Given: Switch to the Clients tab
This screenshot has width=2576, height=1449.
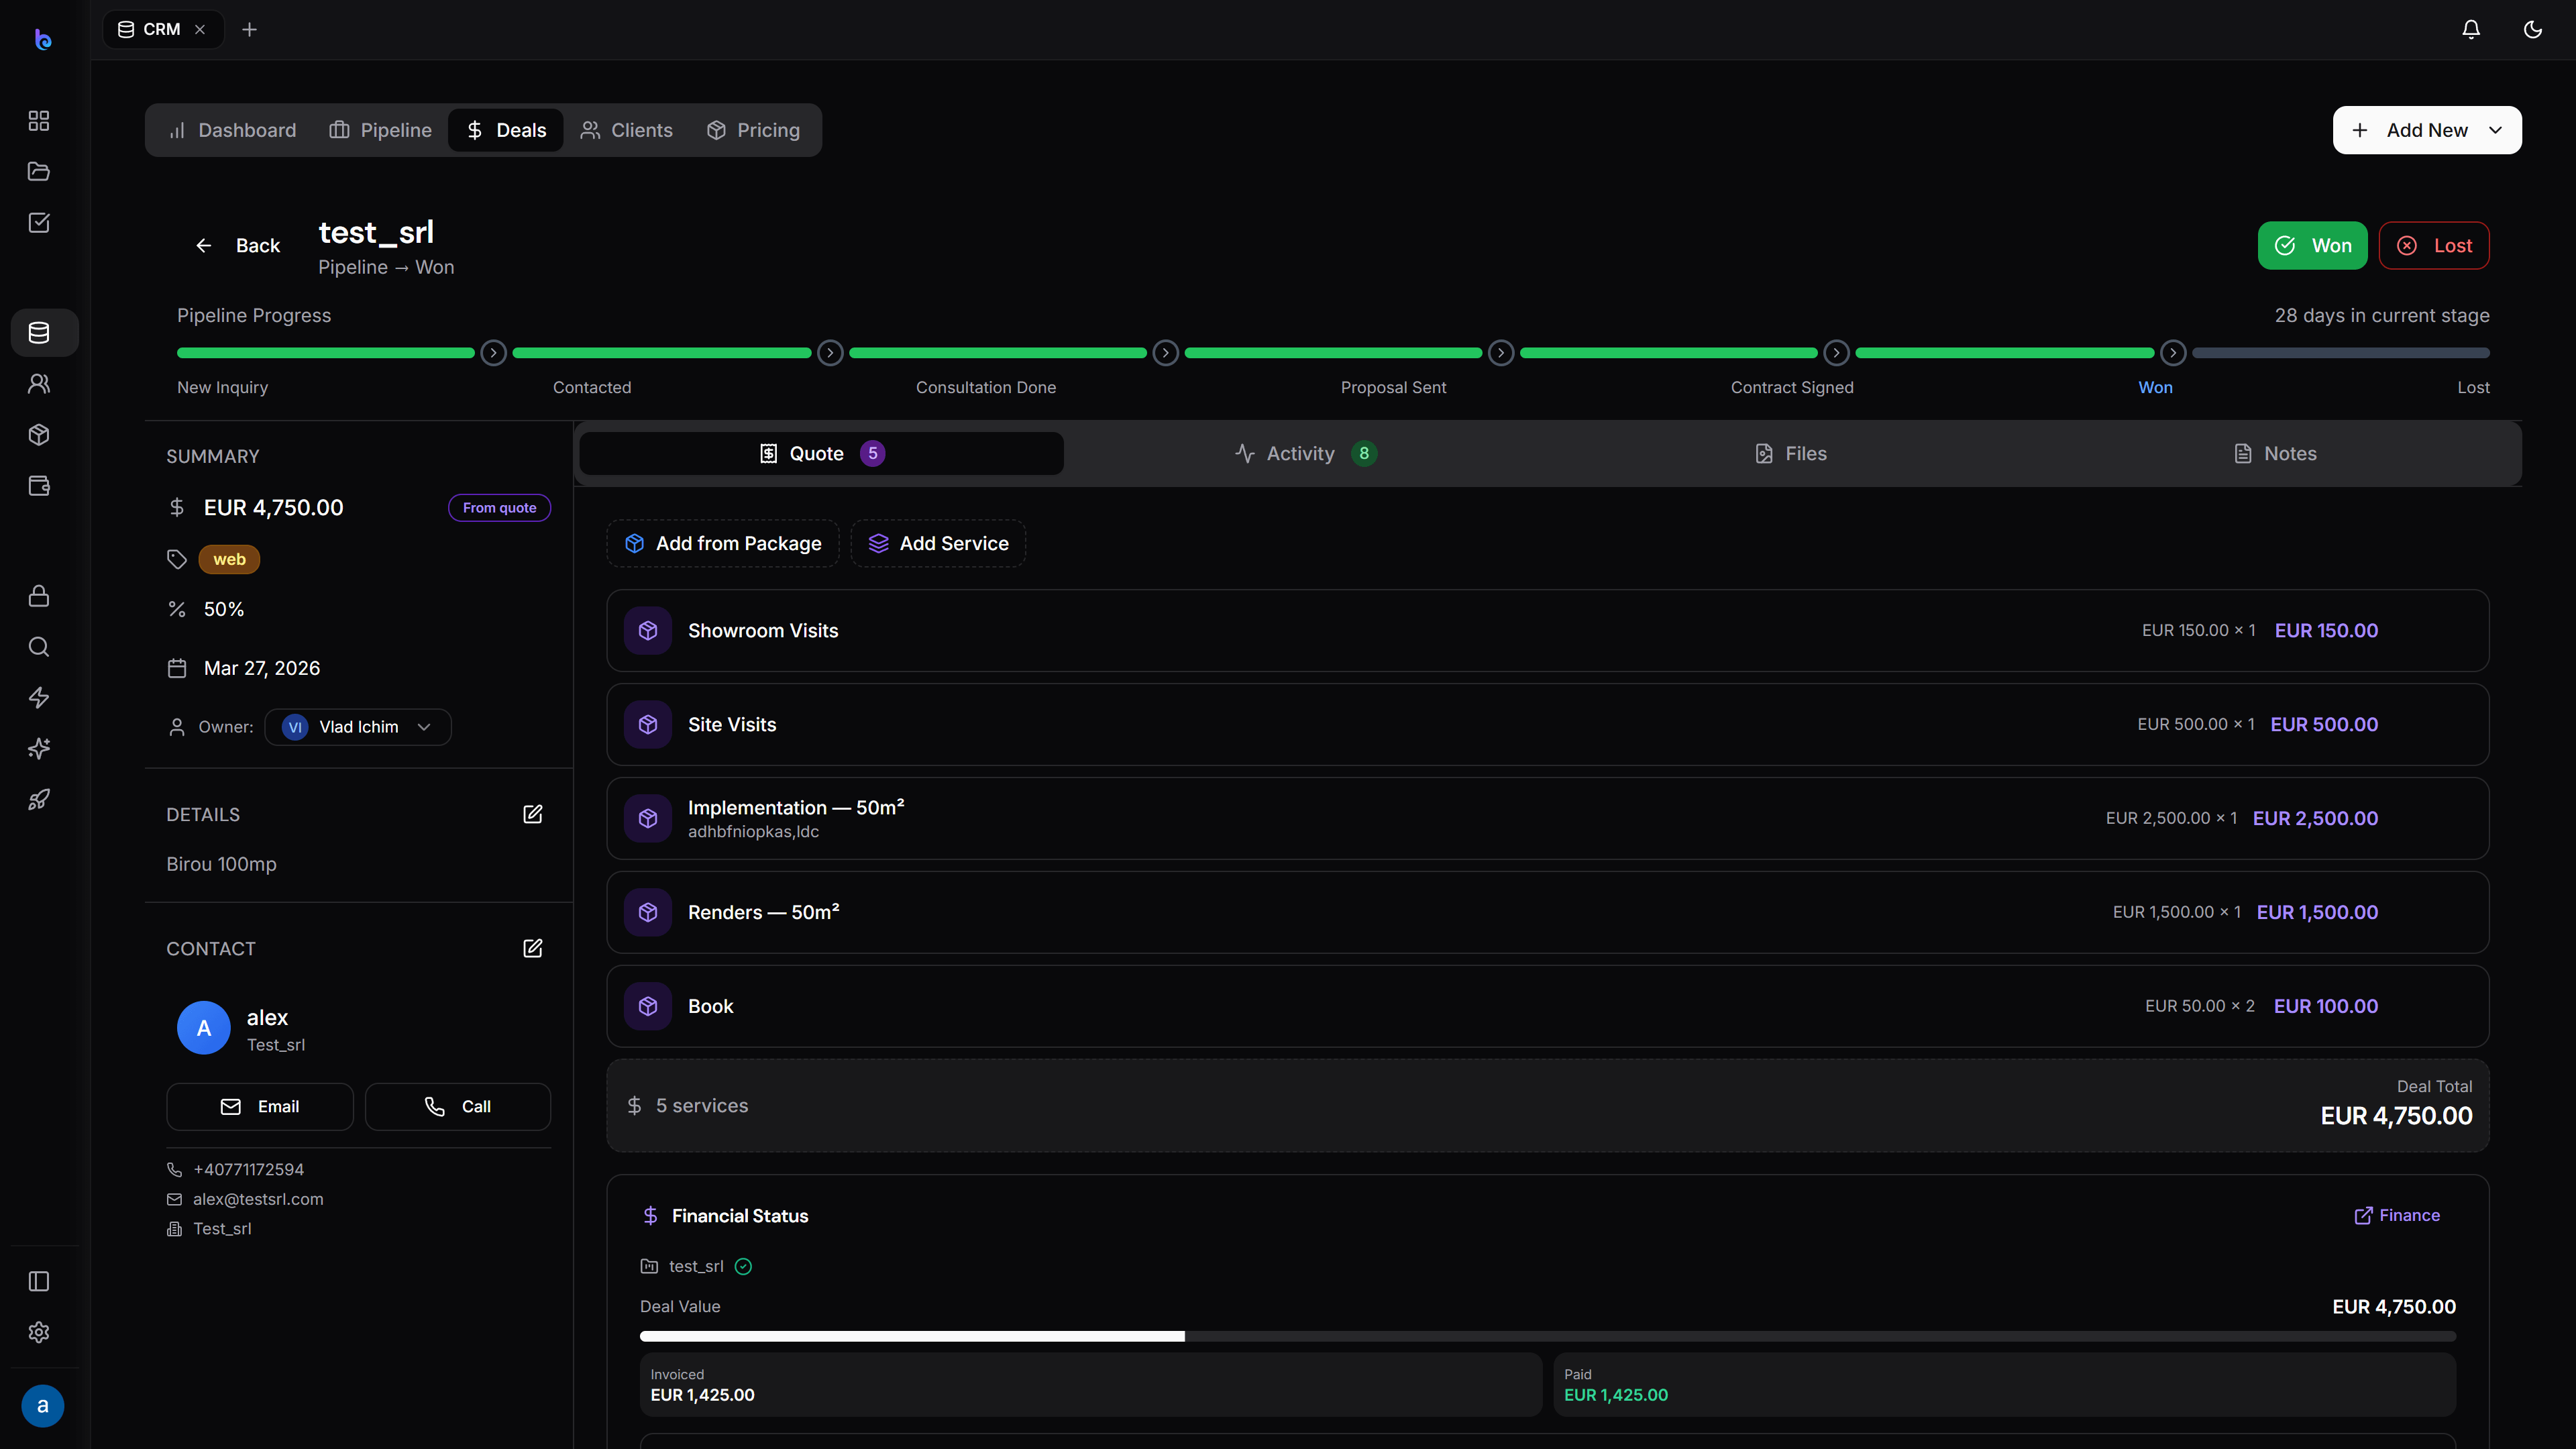Looking at the screenshot, I should point(627,130).
